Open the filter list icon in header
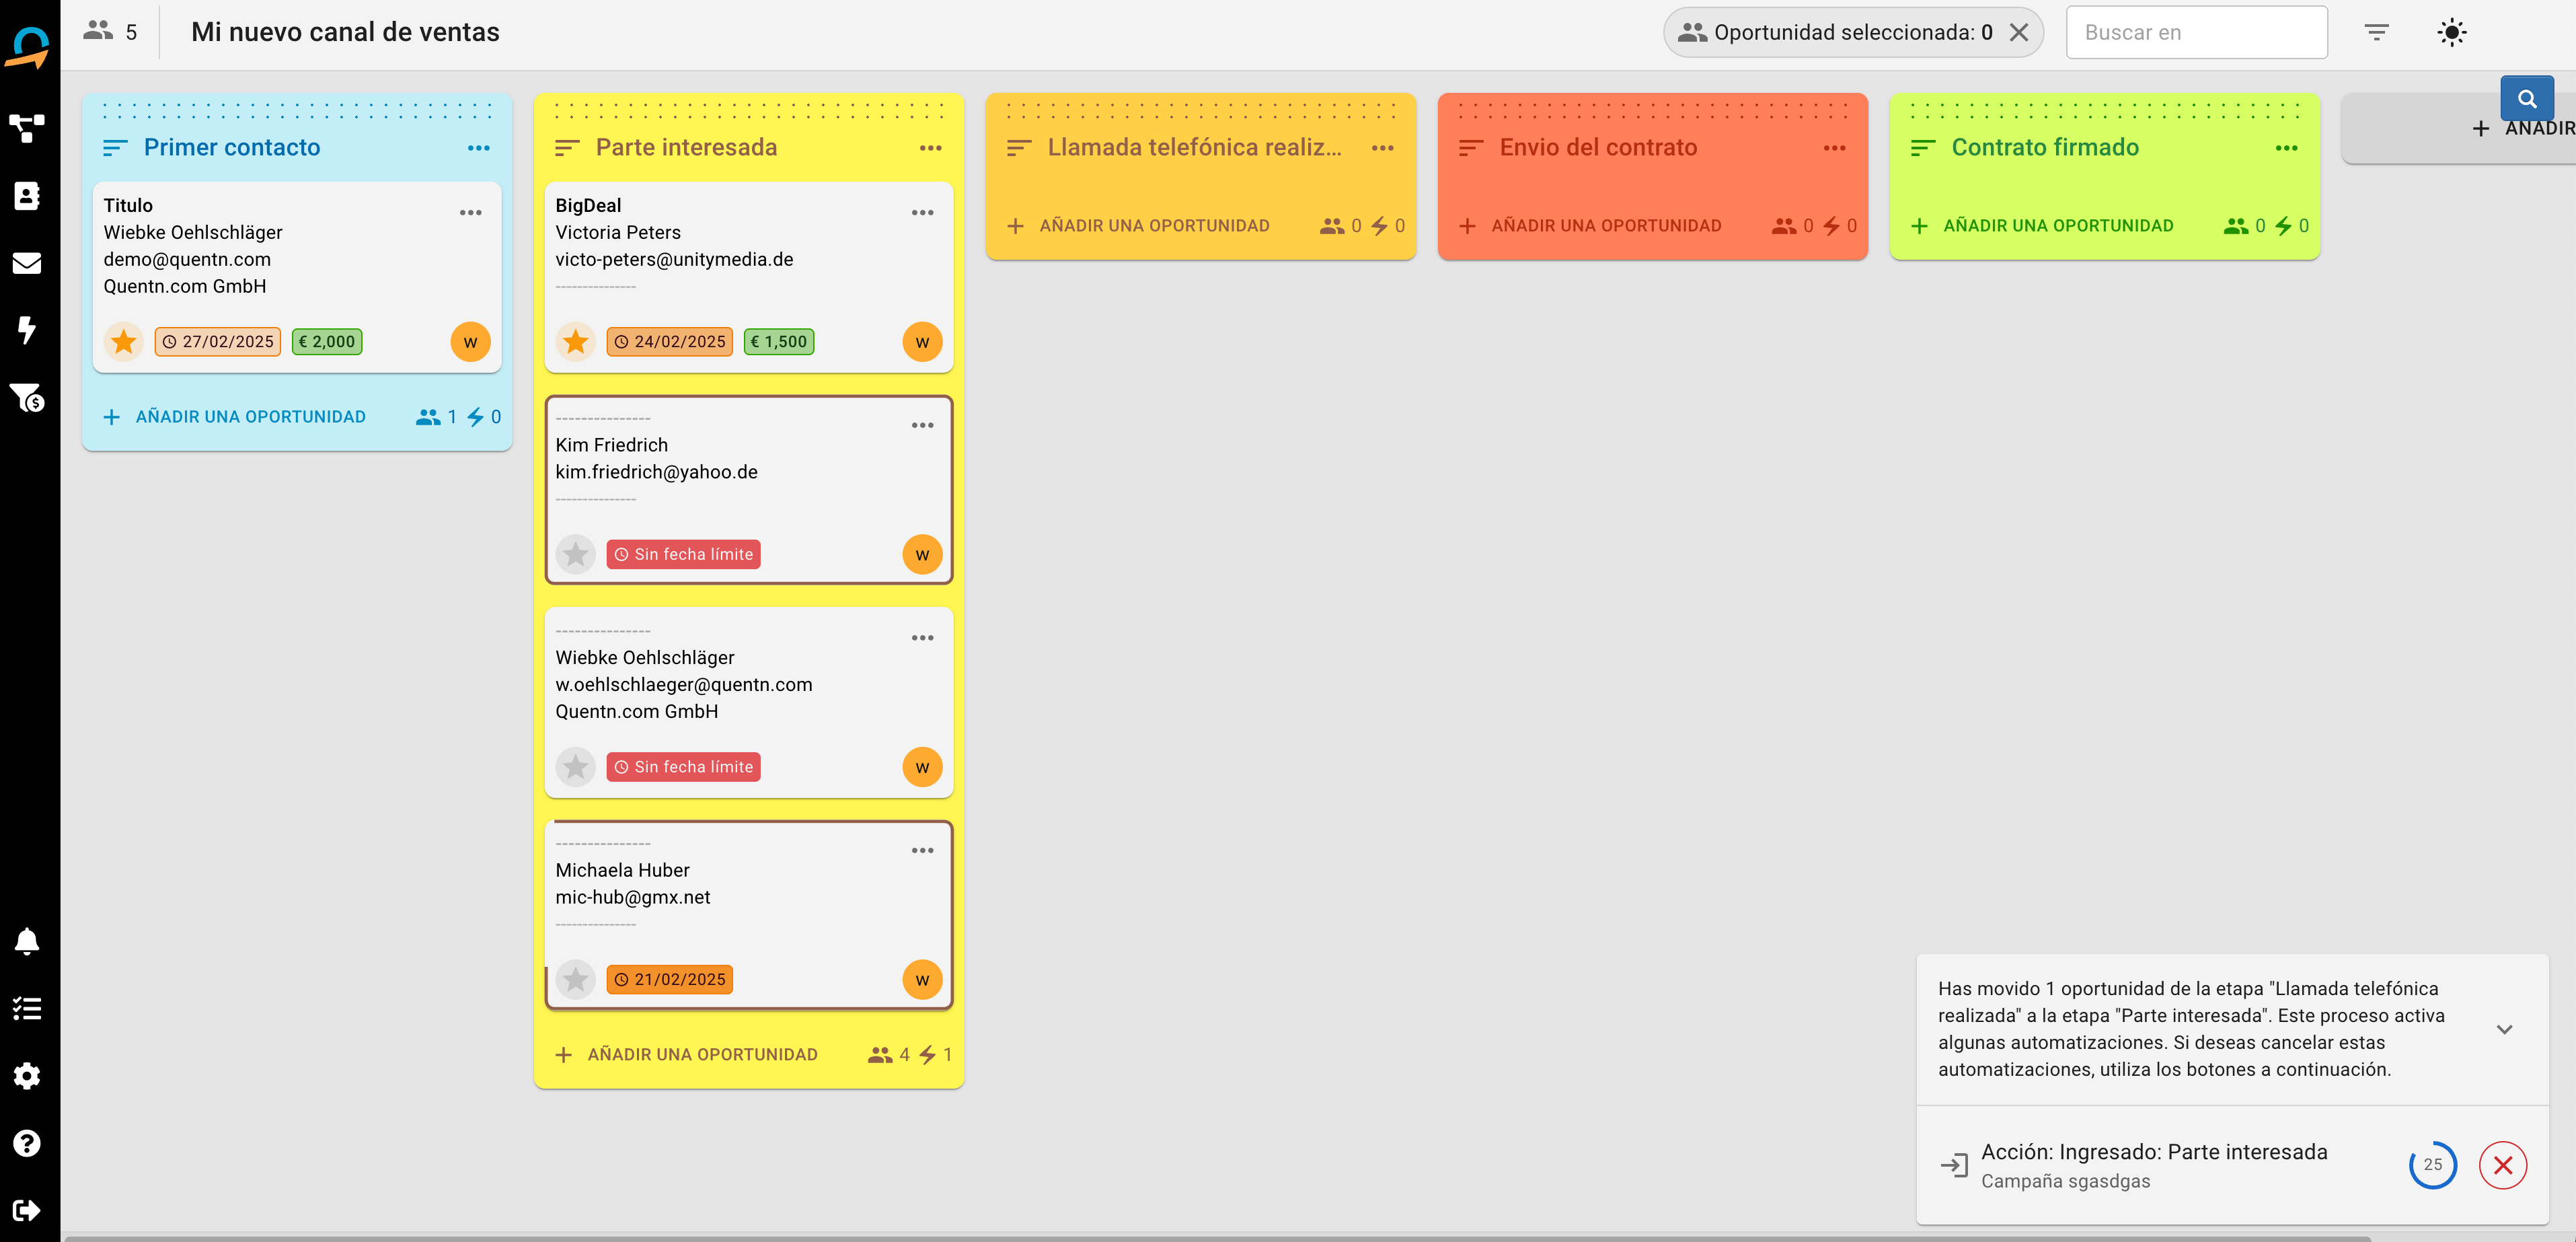Viewport: 2576px width, 1242px height. pyautogui.click(x=2376, y=32)
